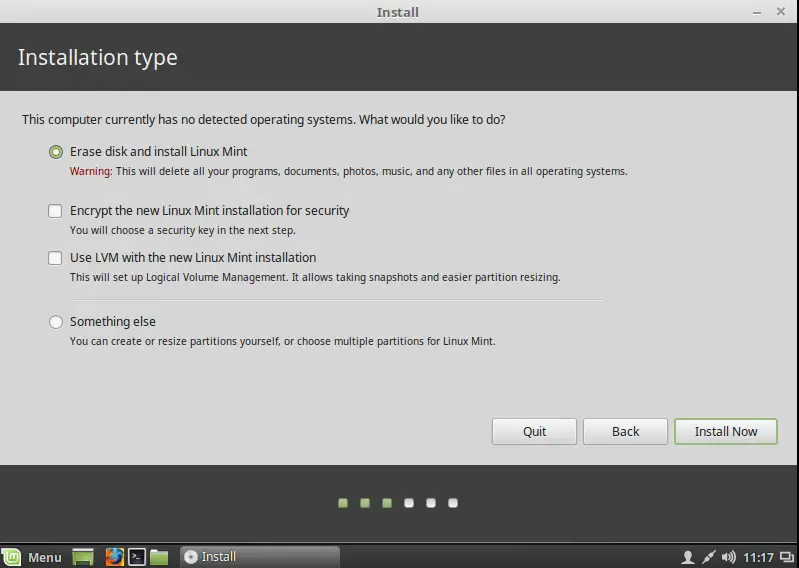This screenshot has width=799, height=568.
Task: Click the red Warning text
Action: click(91, 171)
